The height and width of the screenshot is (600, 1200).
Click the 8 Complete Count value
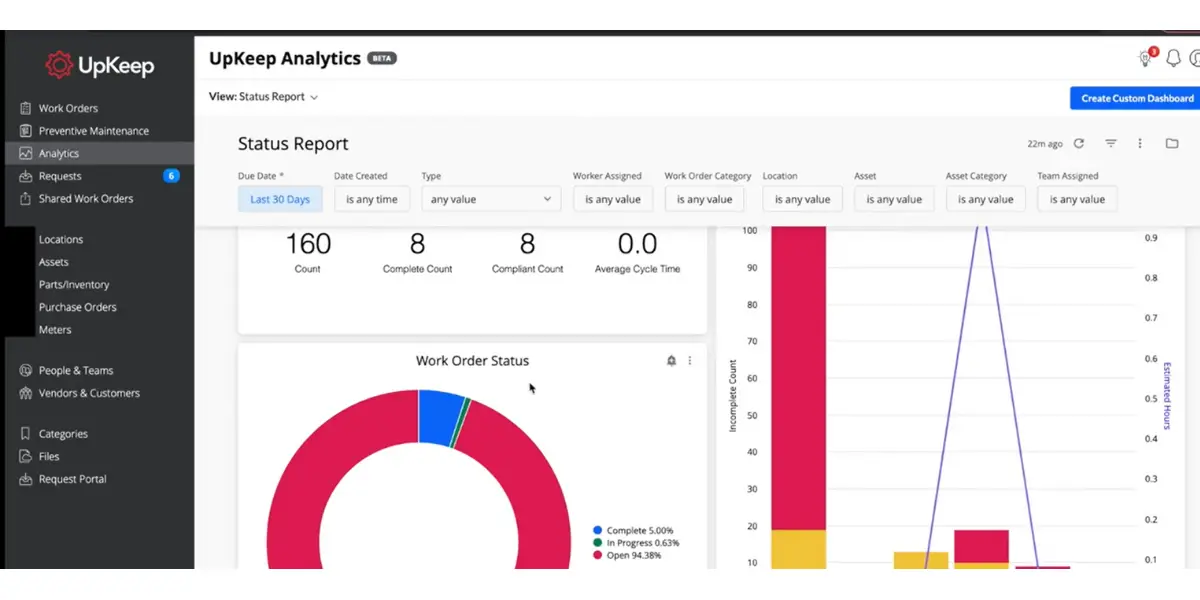(418, 244)
